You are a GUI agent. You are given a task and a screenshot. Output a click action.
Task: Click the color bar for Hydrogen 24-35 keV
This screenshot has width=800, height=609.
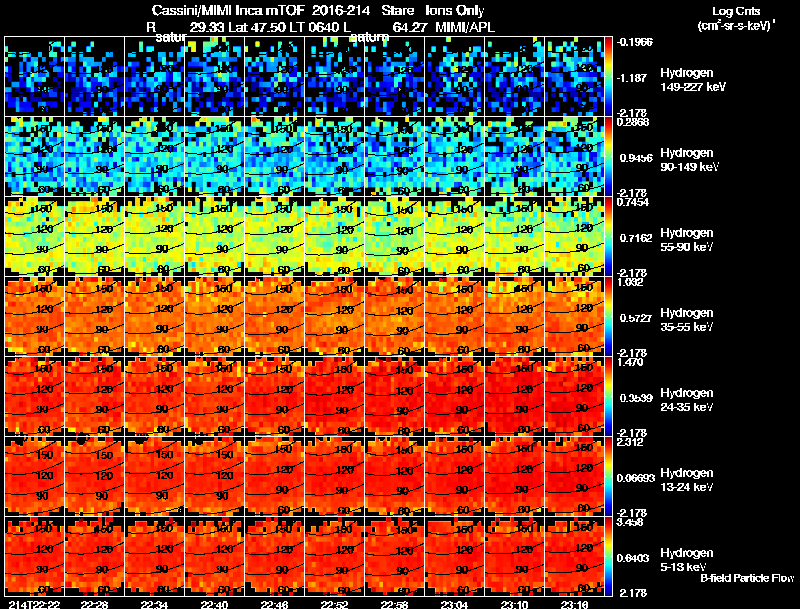[608, 397]
